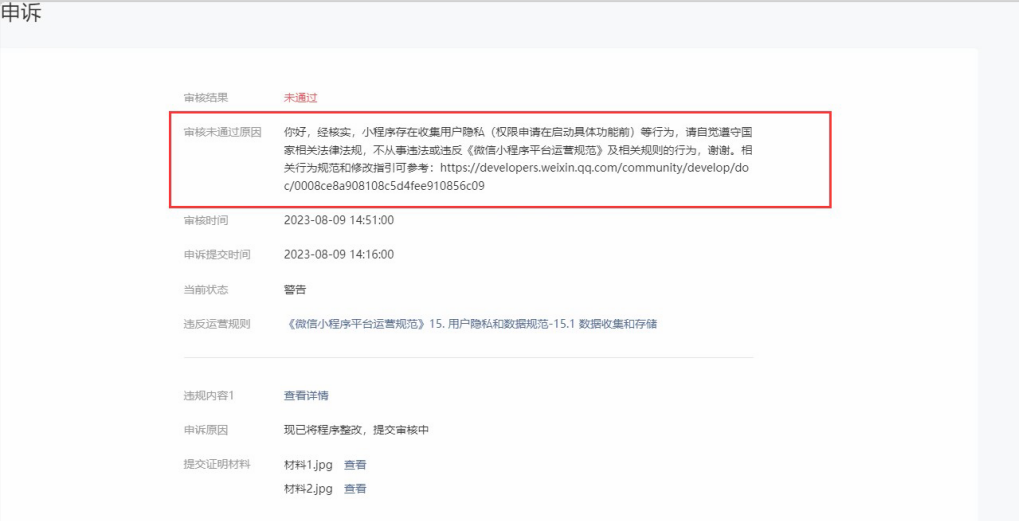Click the 违规内容1 label
The image size is (1019, 521).
209,396
